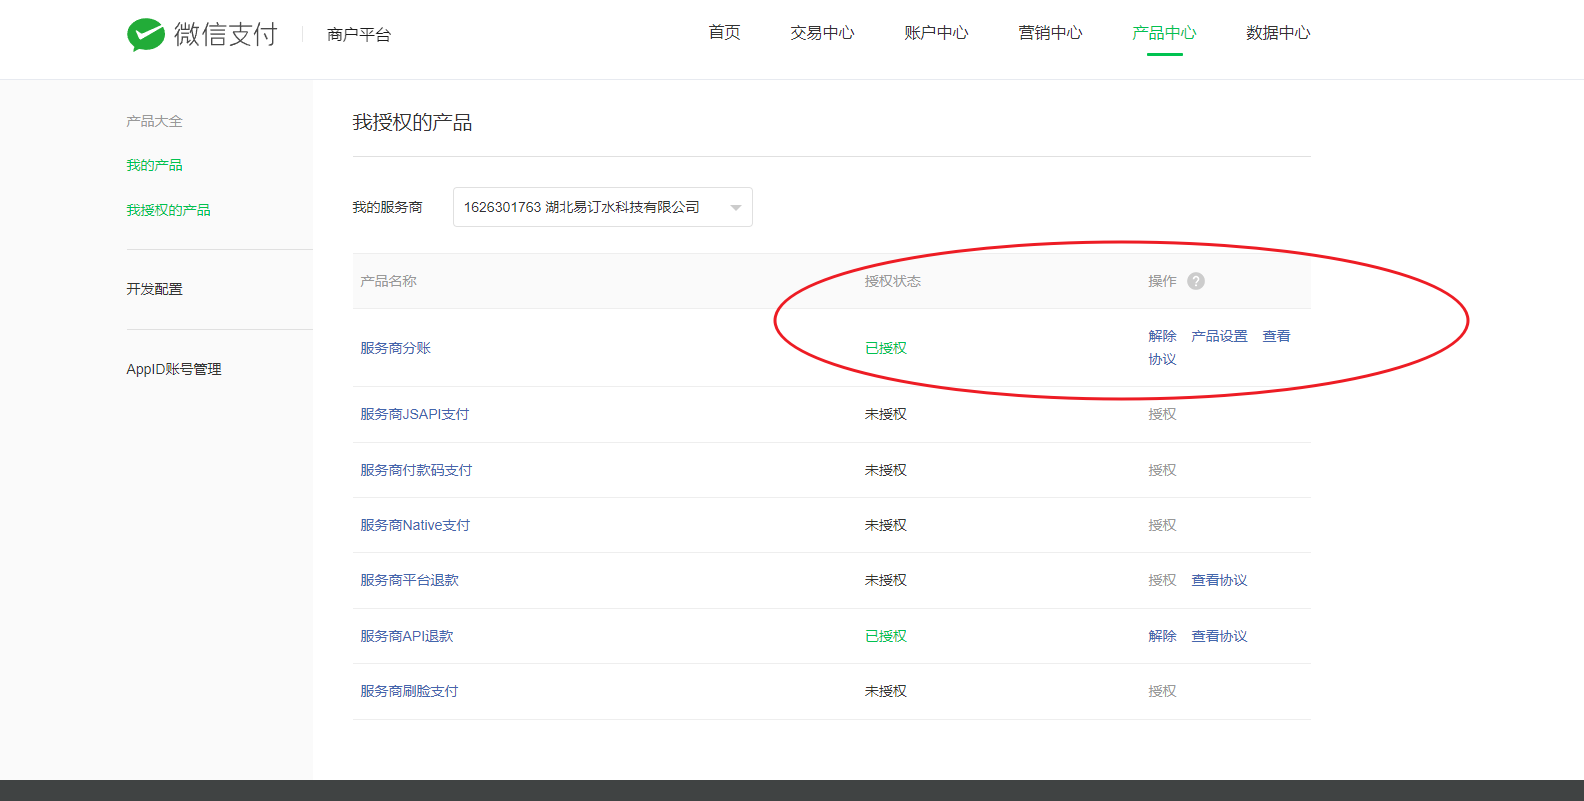Open 开发配置 in the sidebar
Viewport: 1584px width, 801px height.
tap(154, 289)
